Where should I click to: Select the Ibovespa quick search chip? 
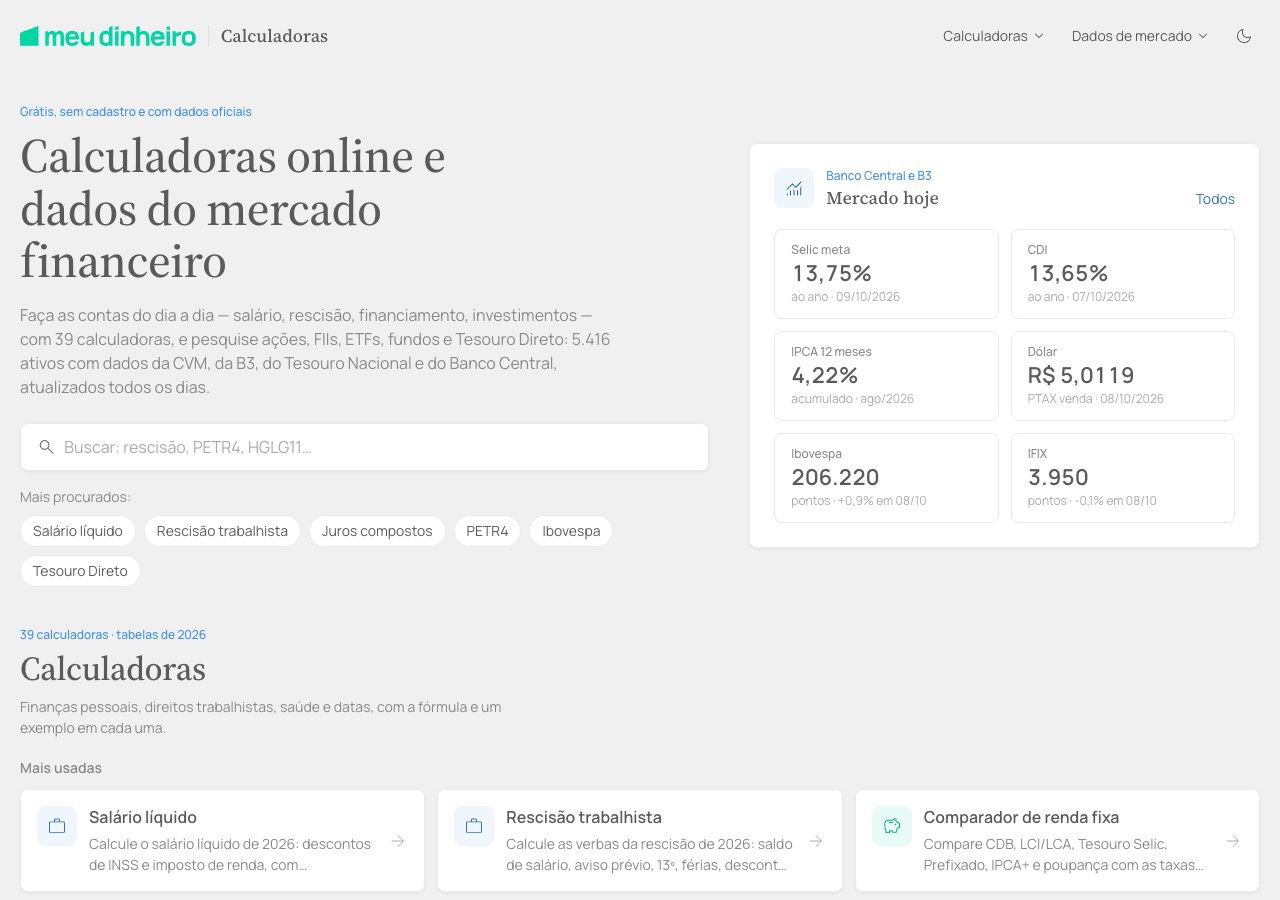coord(571,531)
